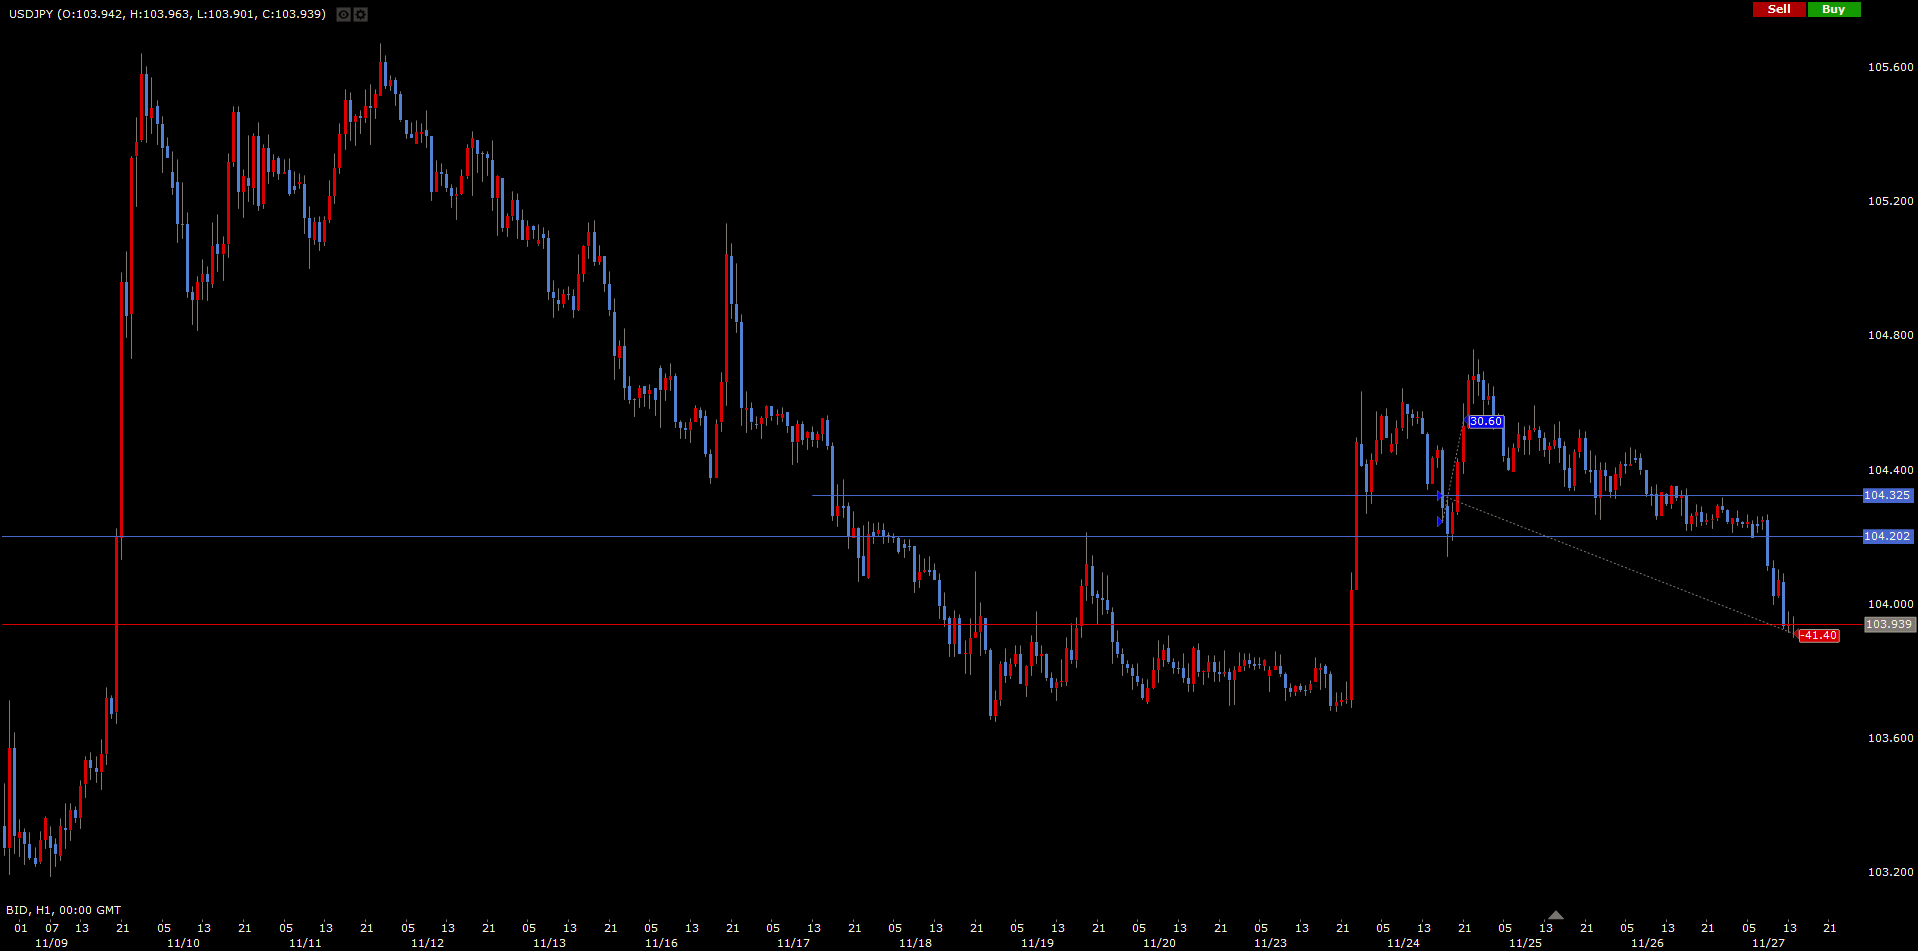Screen dimensions: 1918x951
Task: Click the red -41.40 loss label
Action: pos(1818,636)
